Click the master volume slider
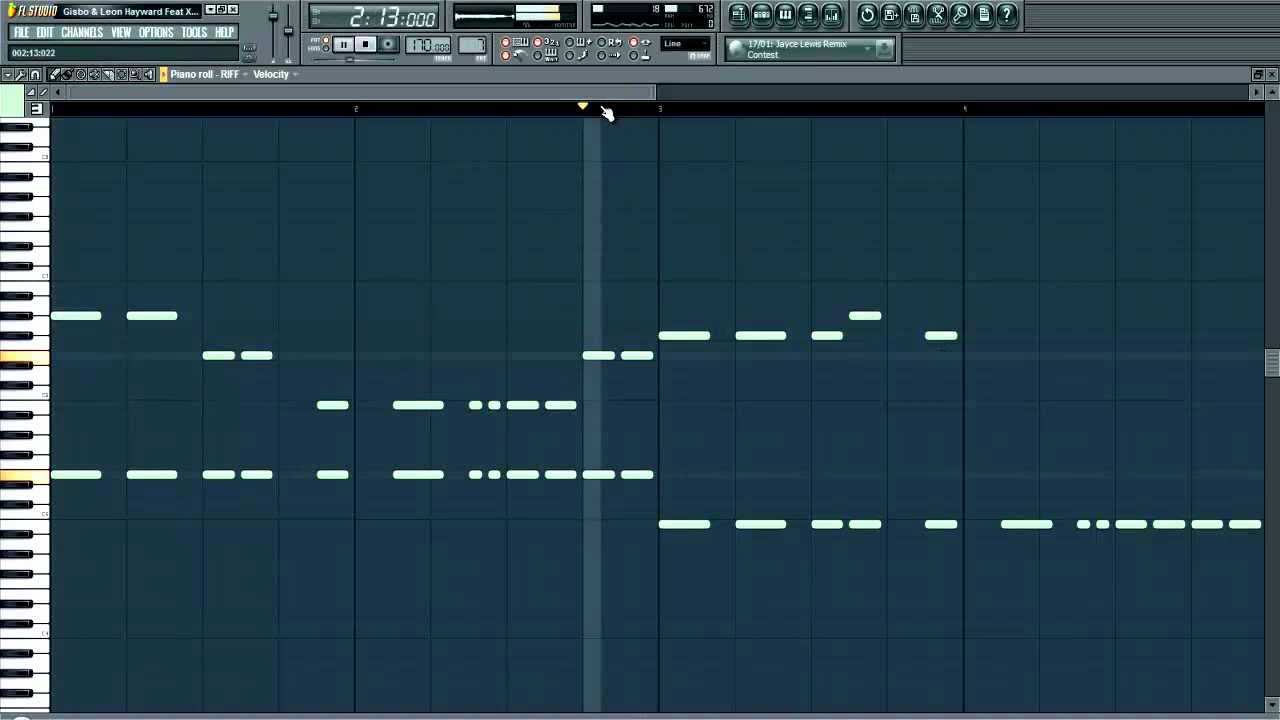1280x720 pixels. click(273, 16)
